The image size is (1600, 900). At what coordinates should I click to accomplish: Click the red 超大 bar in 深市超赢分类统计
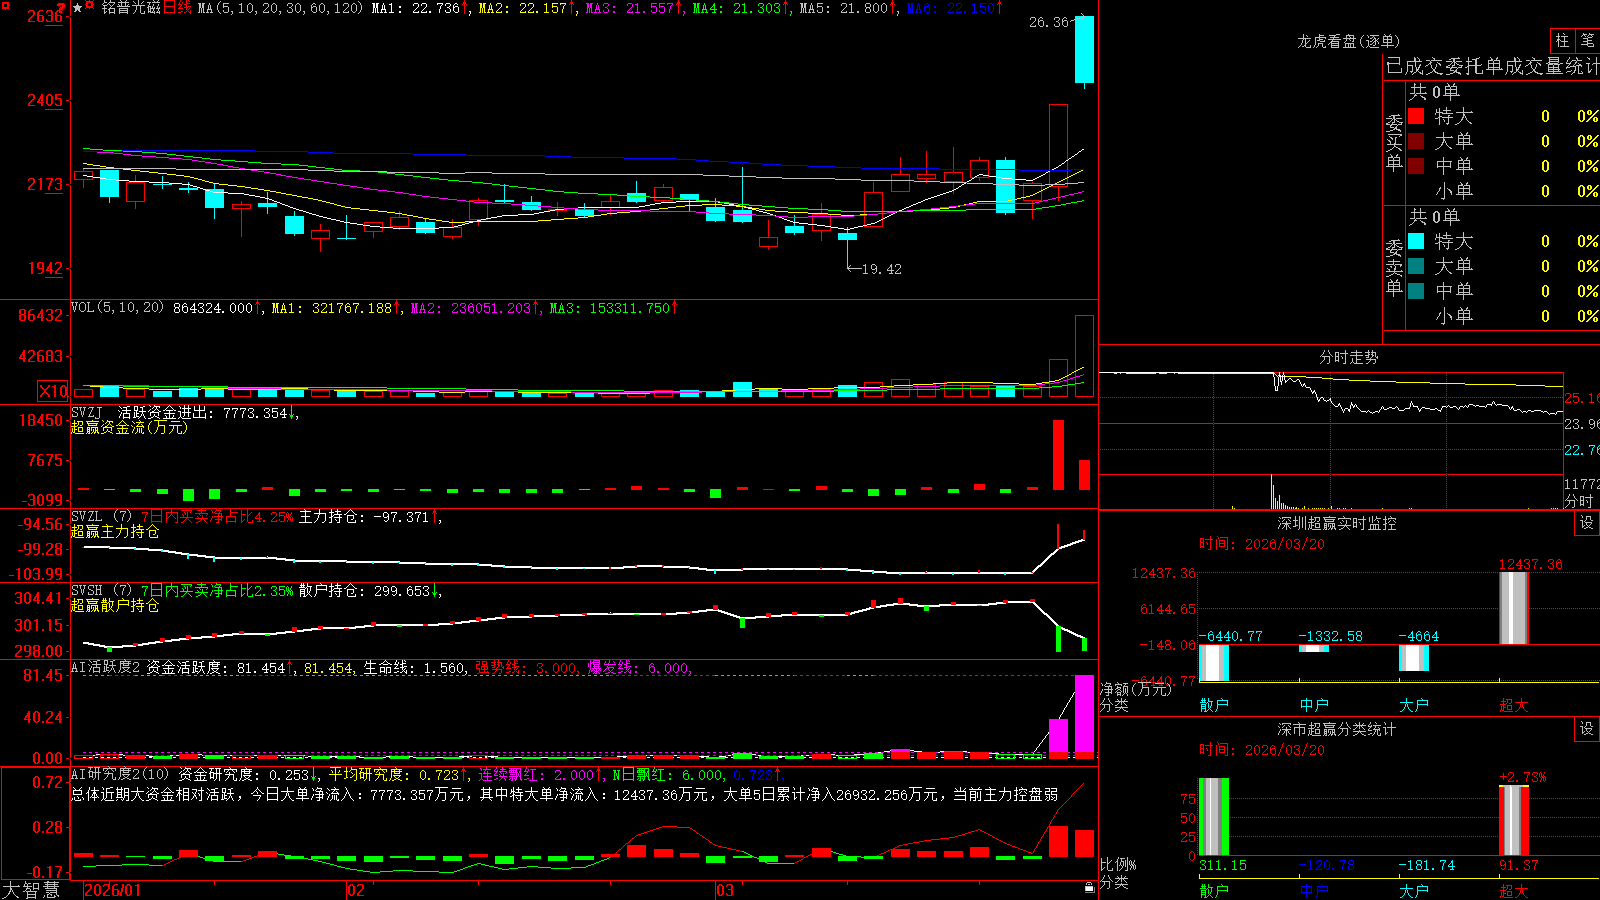click(x=1514, y=821)
